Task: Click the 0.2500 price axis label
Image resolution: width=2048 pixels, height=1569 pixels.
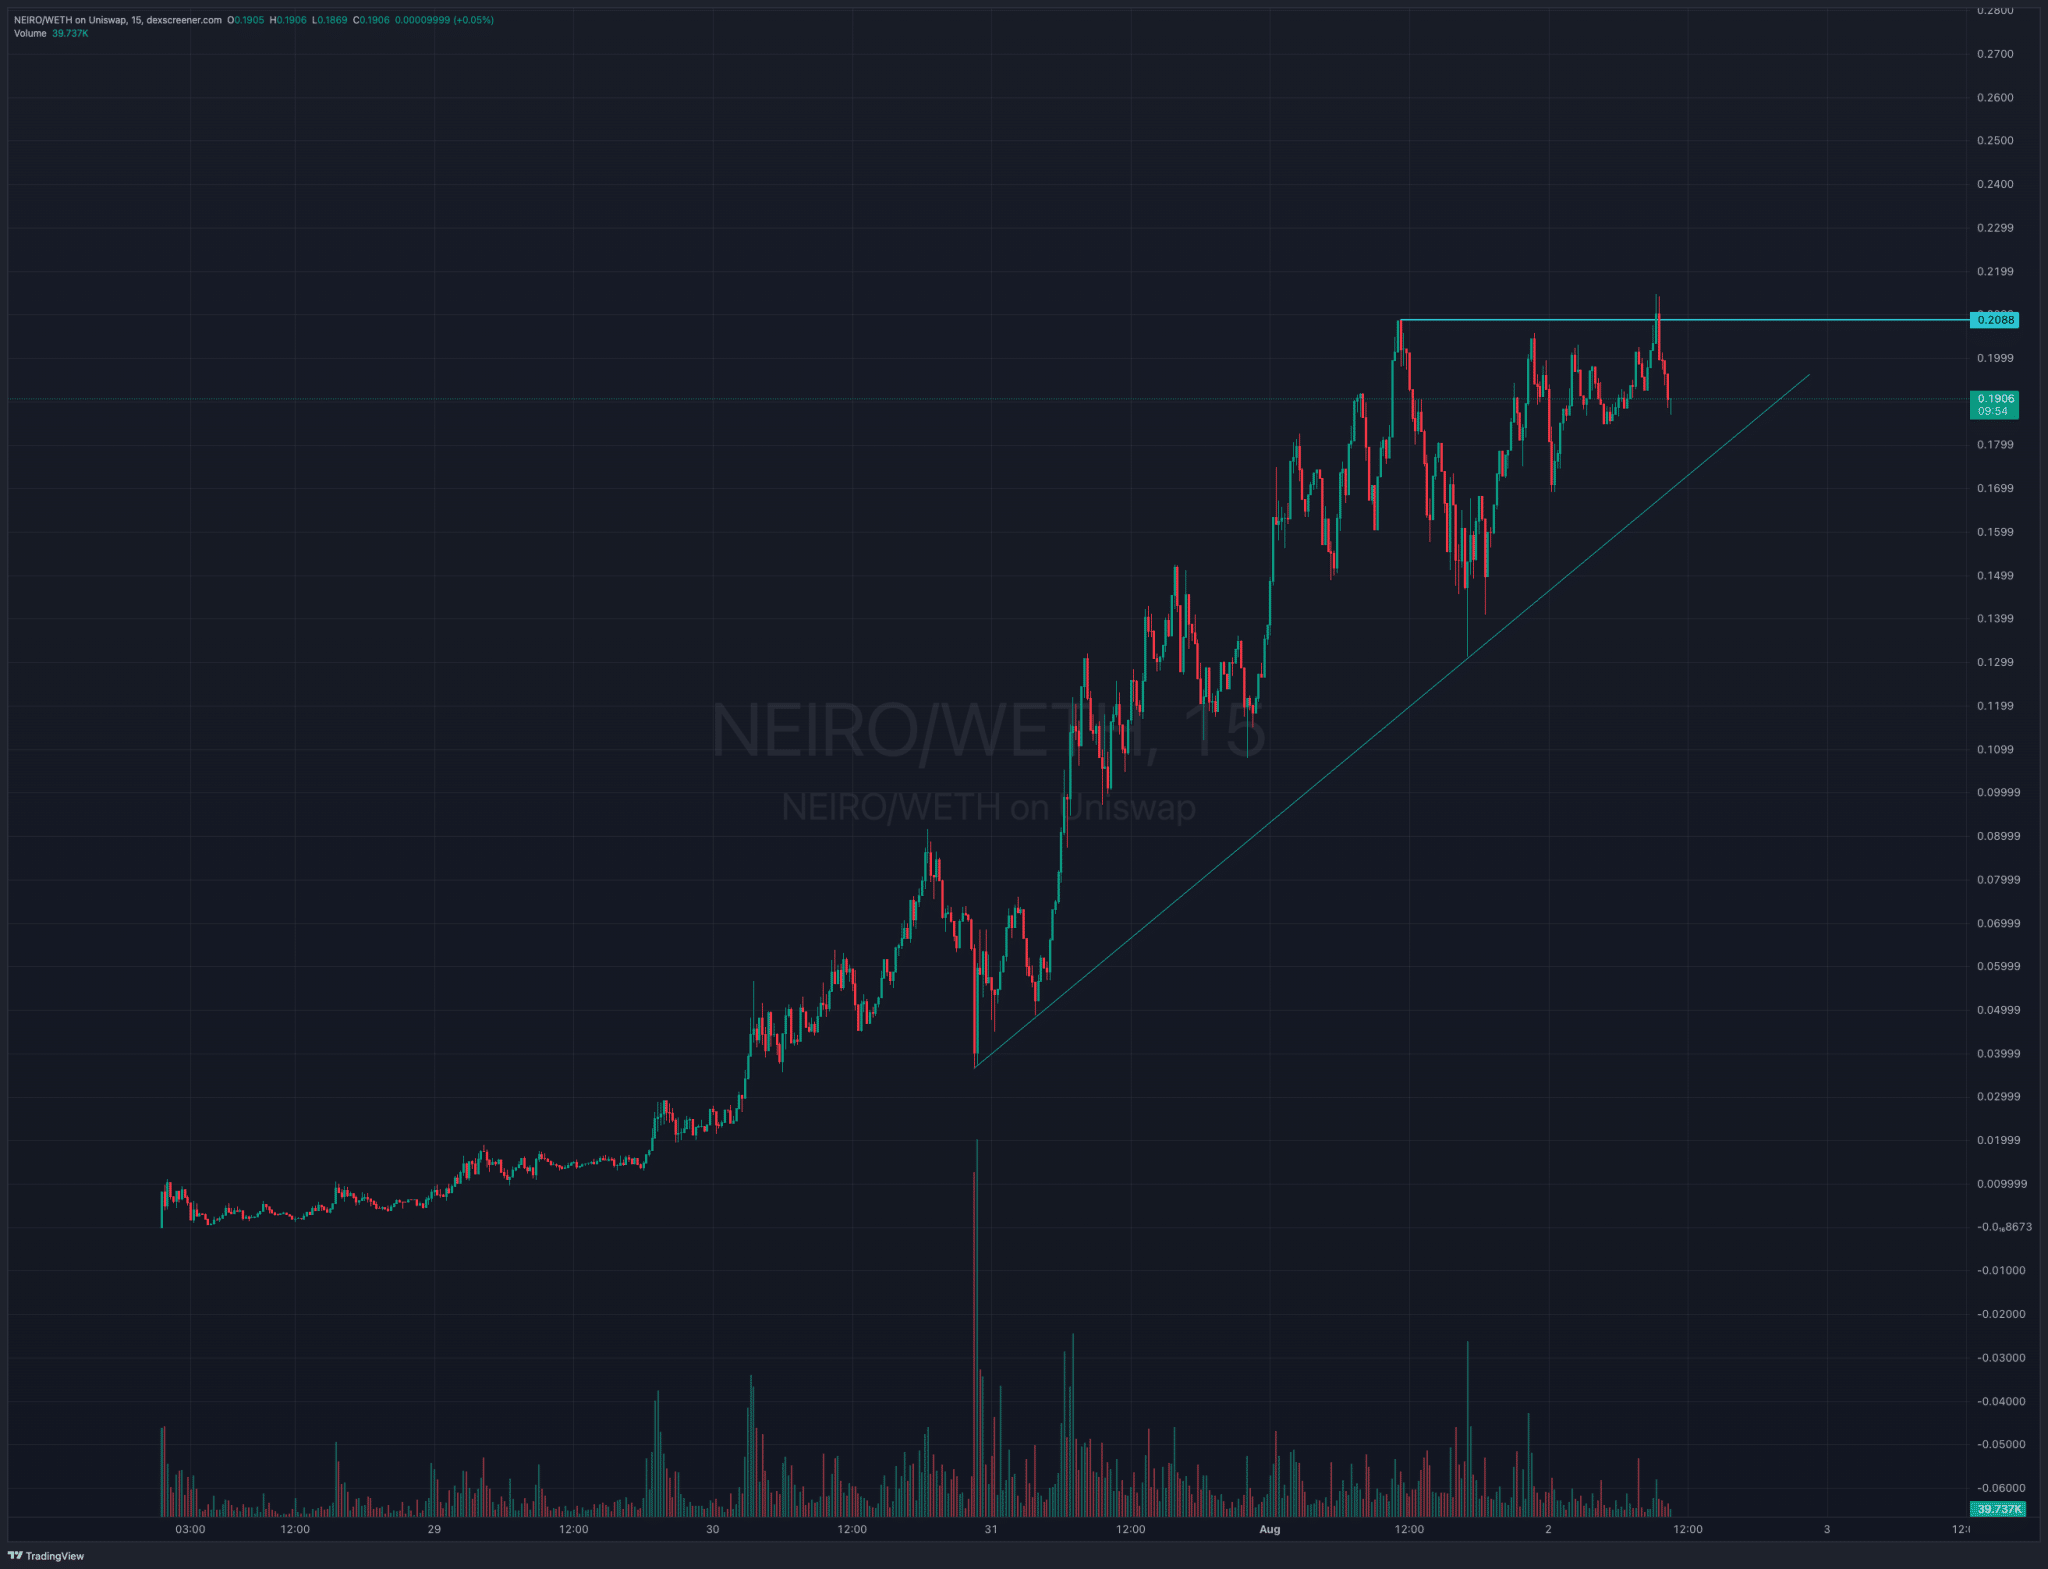Action: tap(1995, 140)
